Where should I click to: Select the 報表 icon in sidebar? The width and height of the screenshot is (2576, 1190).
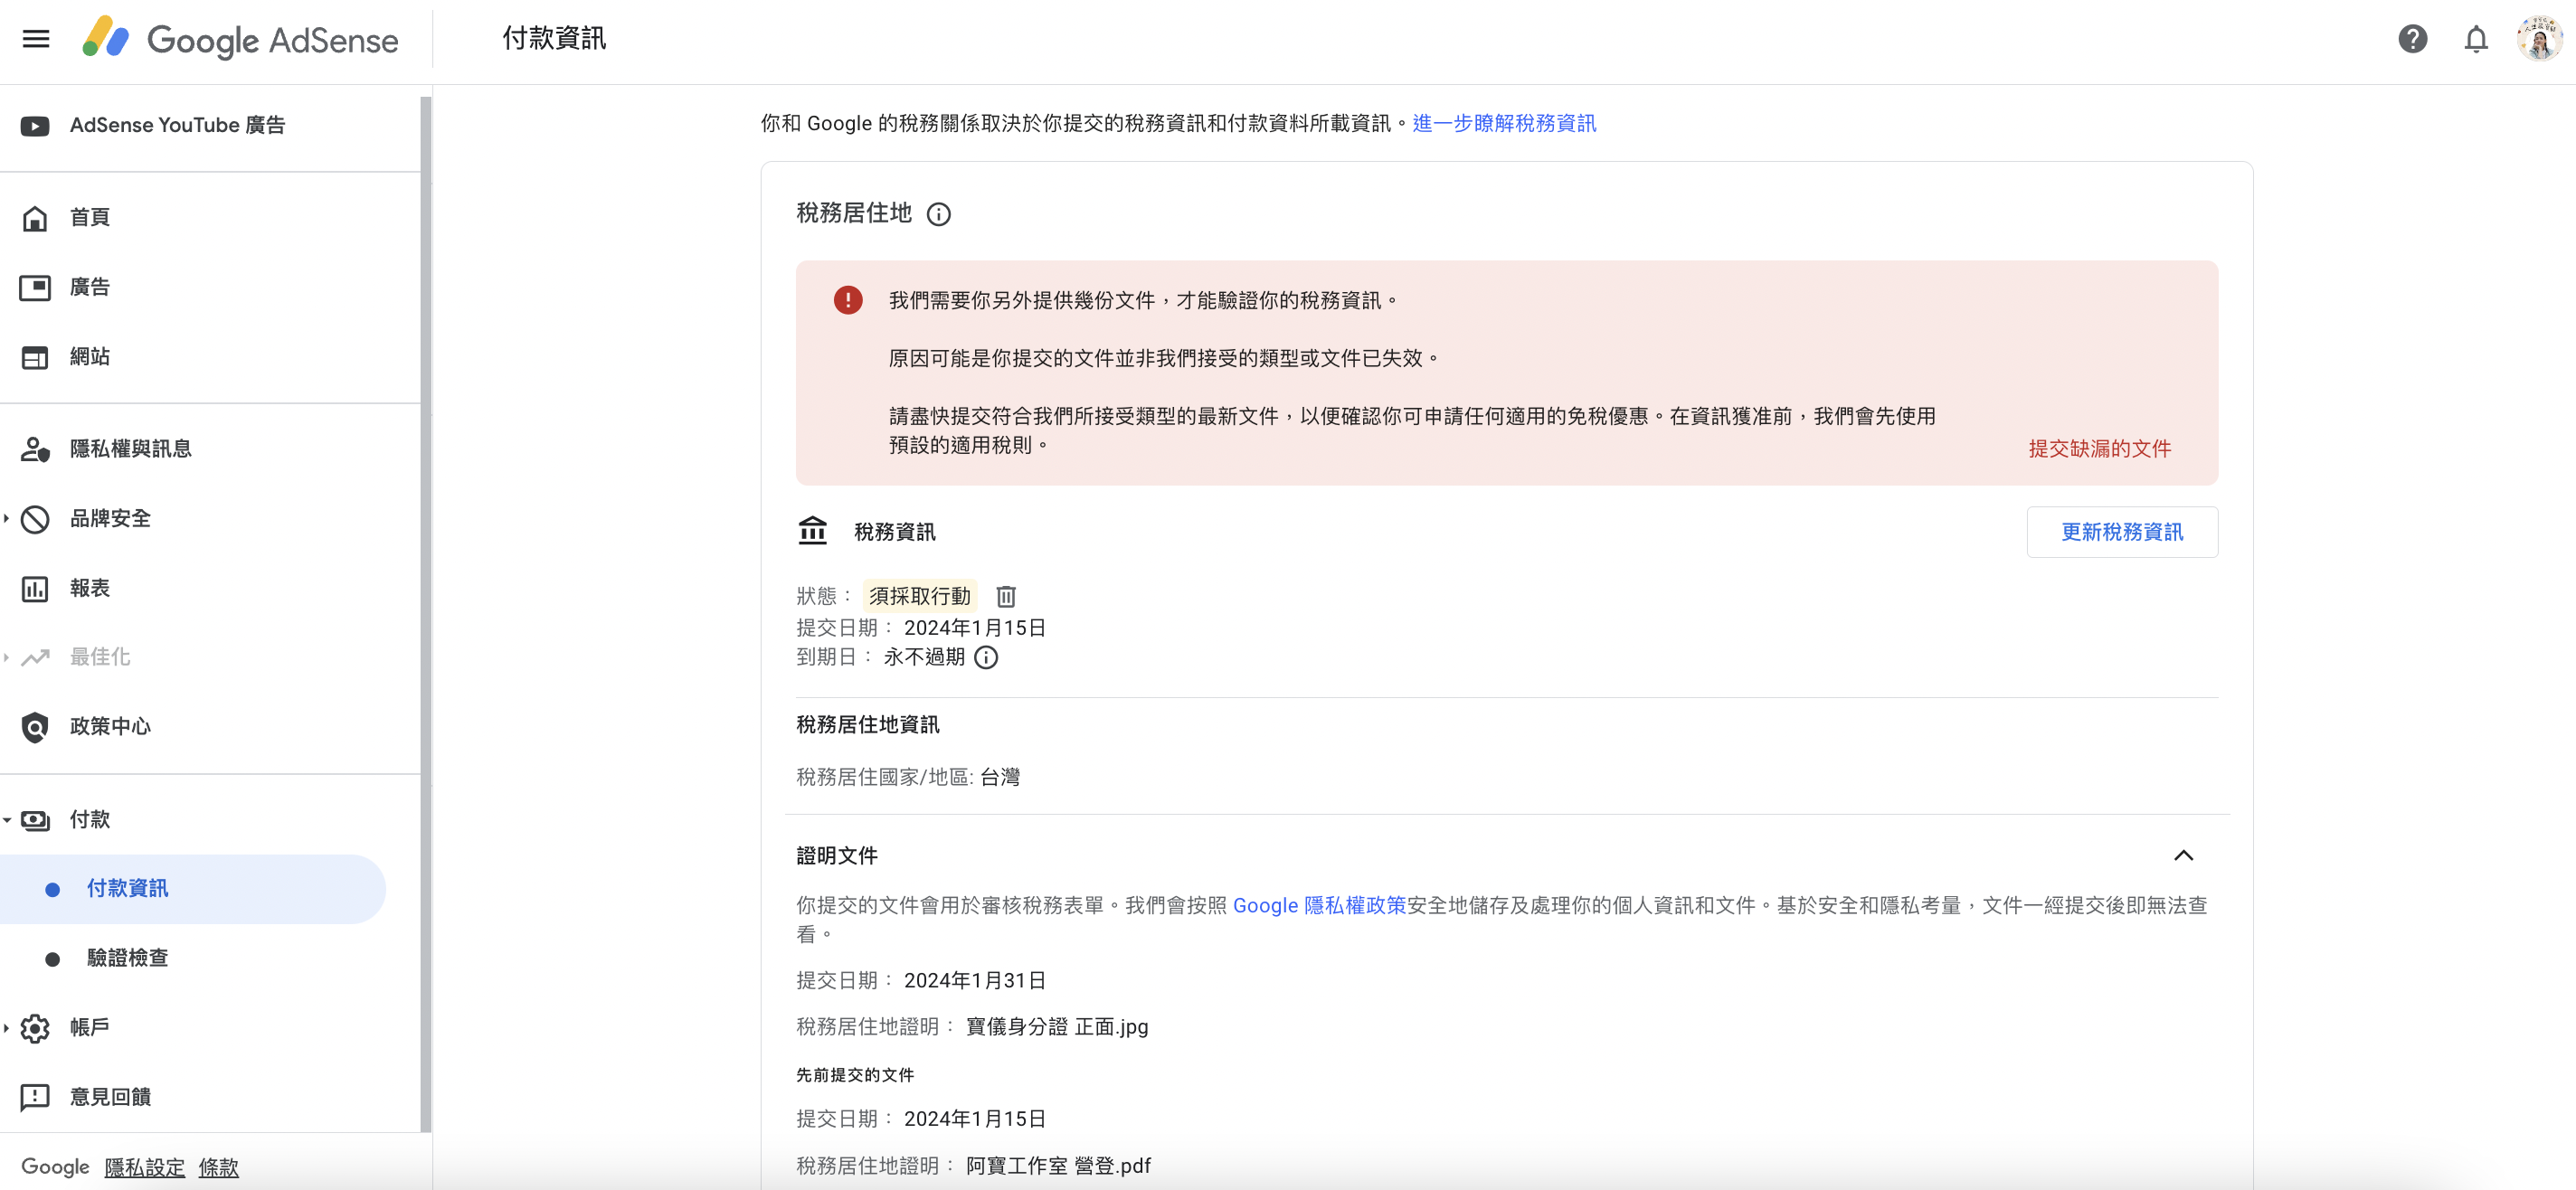pos(35,588)
